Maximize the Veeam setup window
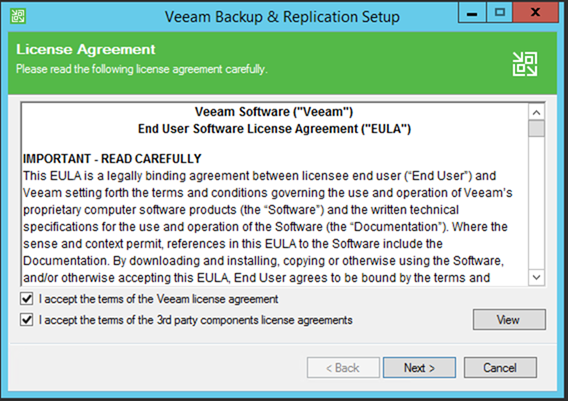The width and height of the screenshot is (568, 401). pyautogui.click(x=500, y=13)
